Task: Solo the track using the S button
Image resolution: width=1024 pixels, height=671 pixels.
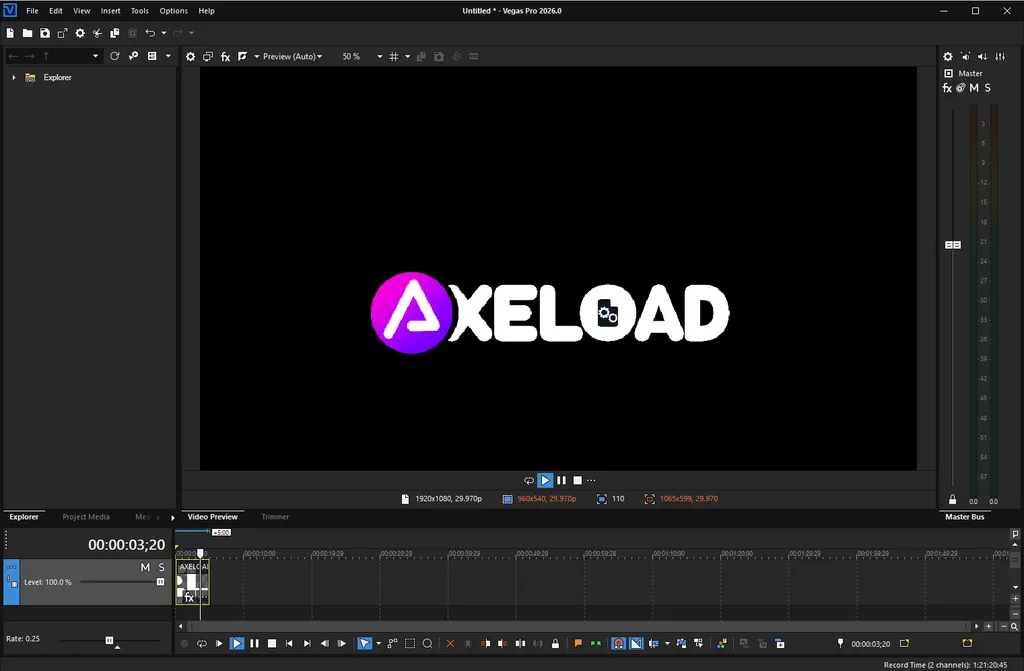Action: click(x=161, y=567)
